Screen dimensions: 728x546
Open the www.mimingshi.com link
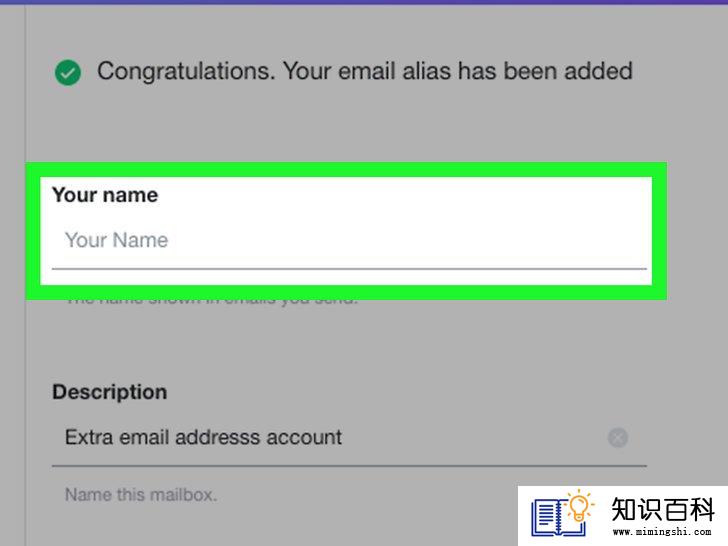pos(662,531)
